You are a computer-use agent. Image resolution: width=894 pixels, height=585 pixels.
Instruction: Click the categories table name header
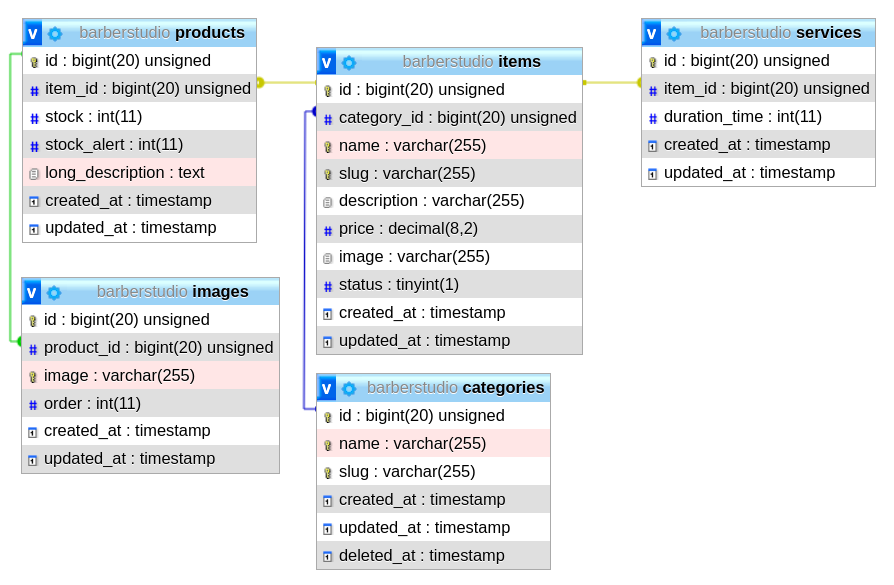point(503,388)
